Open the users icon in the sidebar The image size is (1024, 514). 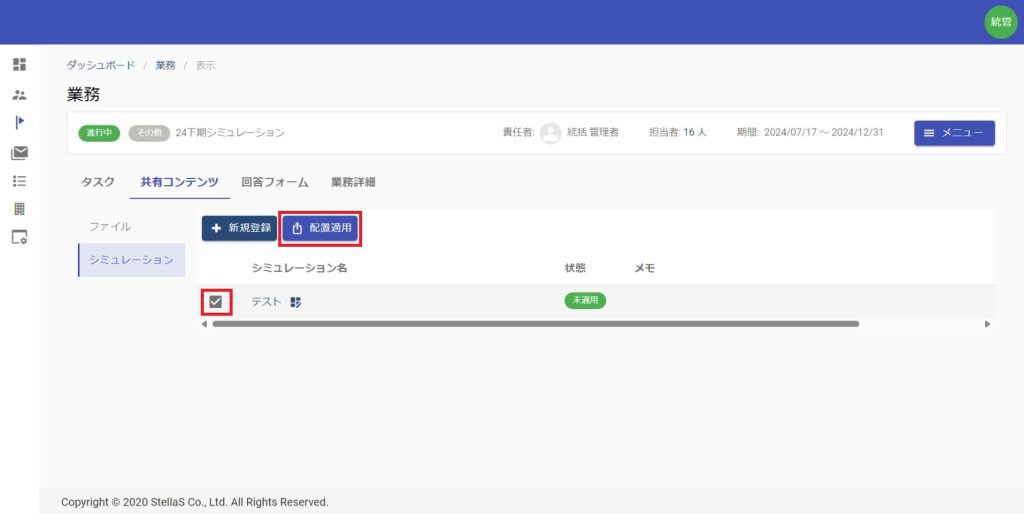coord(19,95)
